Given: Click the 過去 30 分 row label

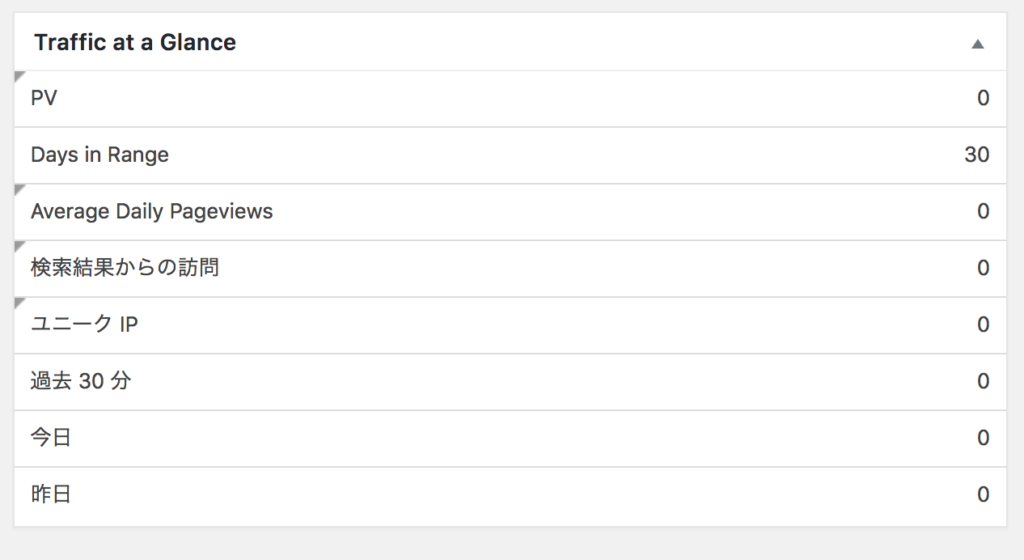Looking at the screenshot, I should click(x=80, y=381).
